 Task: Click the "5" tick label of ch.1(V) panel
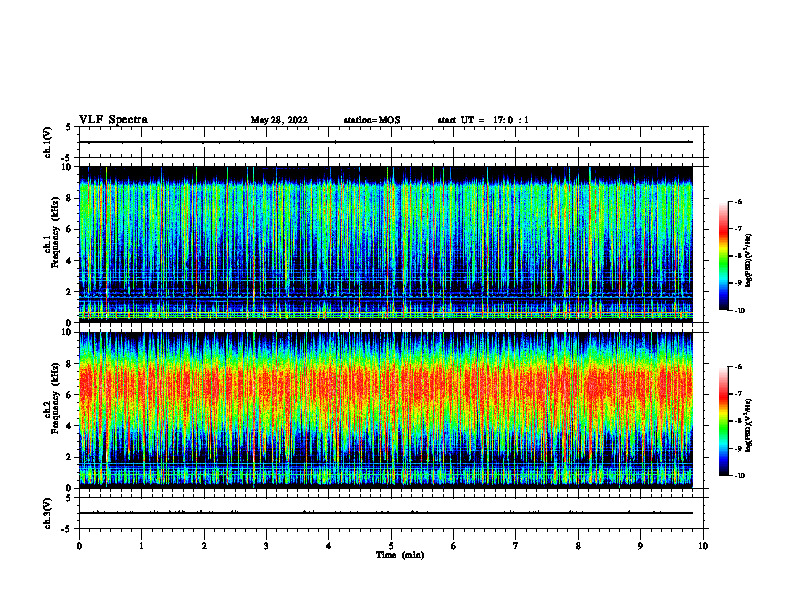coord(69,127)
